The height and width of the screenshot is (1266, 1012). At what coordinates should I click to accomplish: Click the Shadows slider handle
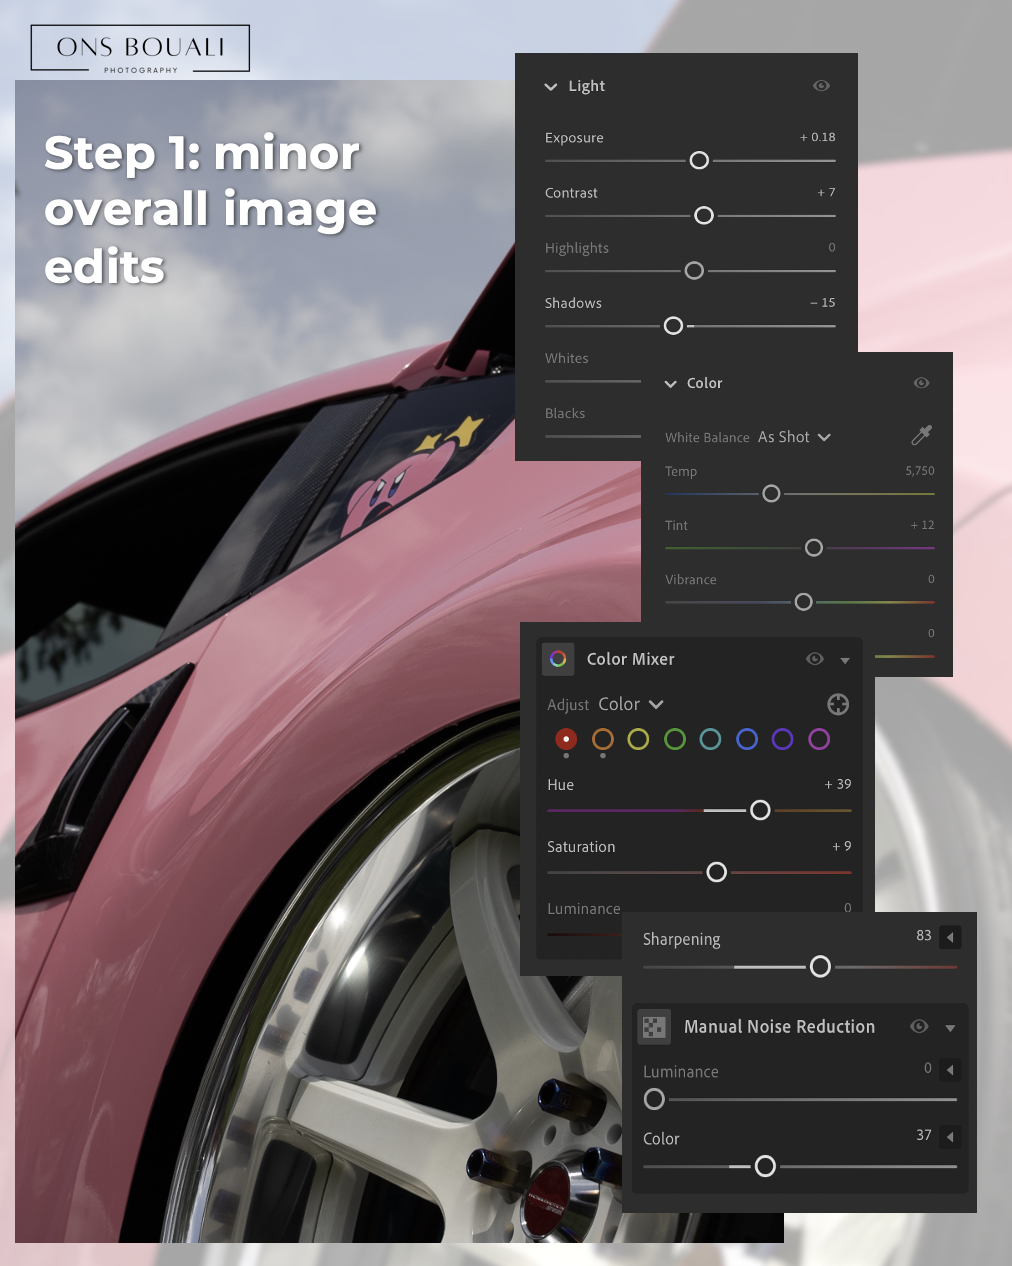click(673, 325)
